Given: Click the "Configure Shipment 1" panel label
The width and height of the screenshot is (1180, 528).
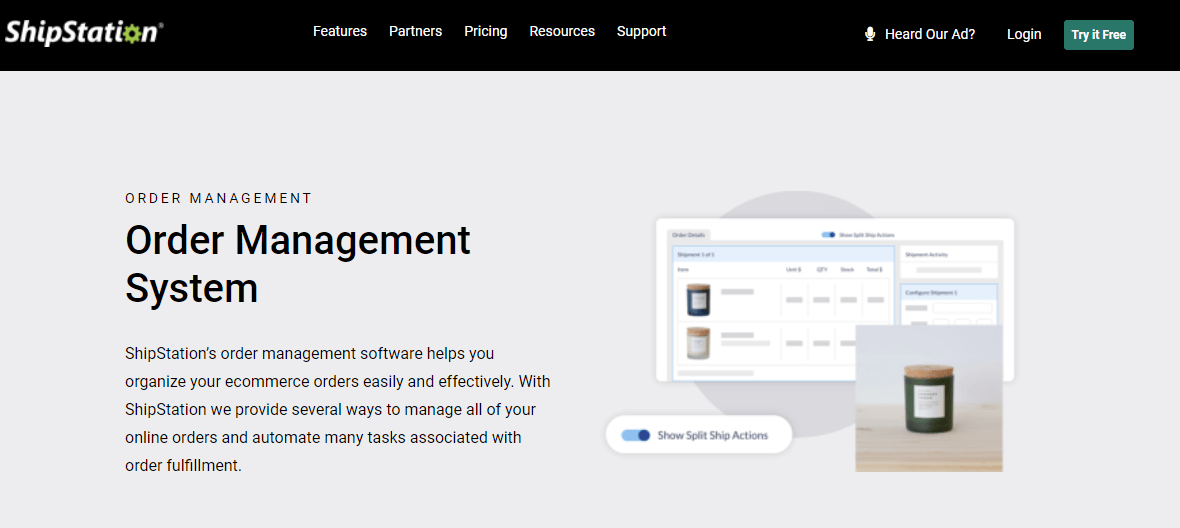Looking at the screenshot, I should click(x=931, y=292).
